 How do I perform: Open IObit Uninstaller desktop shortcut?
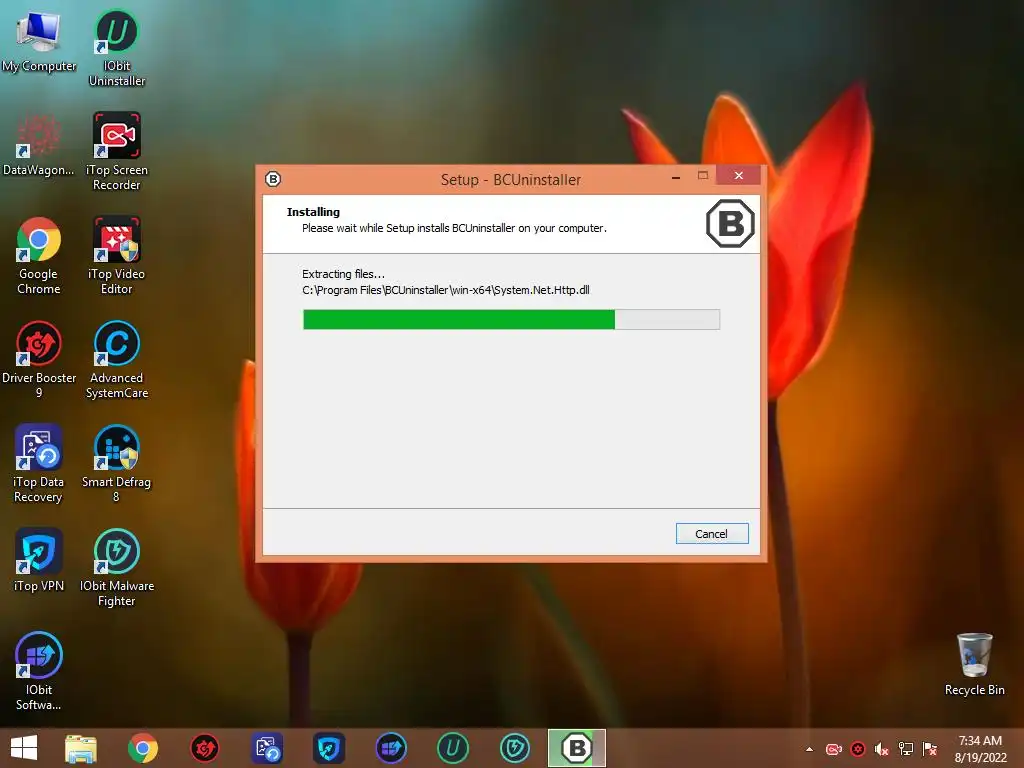(117, 49)
